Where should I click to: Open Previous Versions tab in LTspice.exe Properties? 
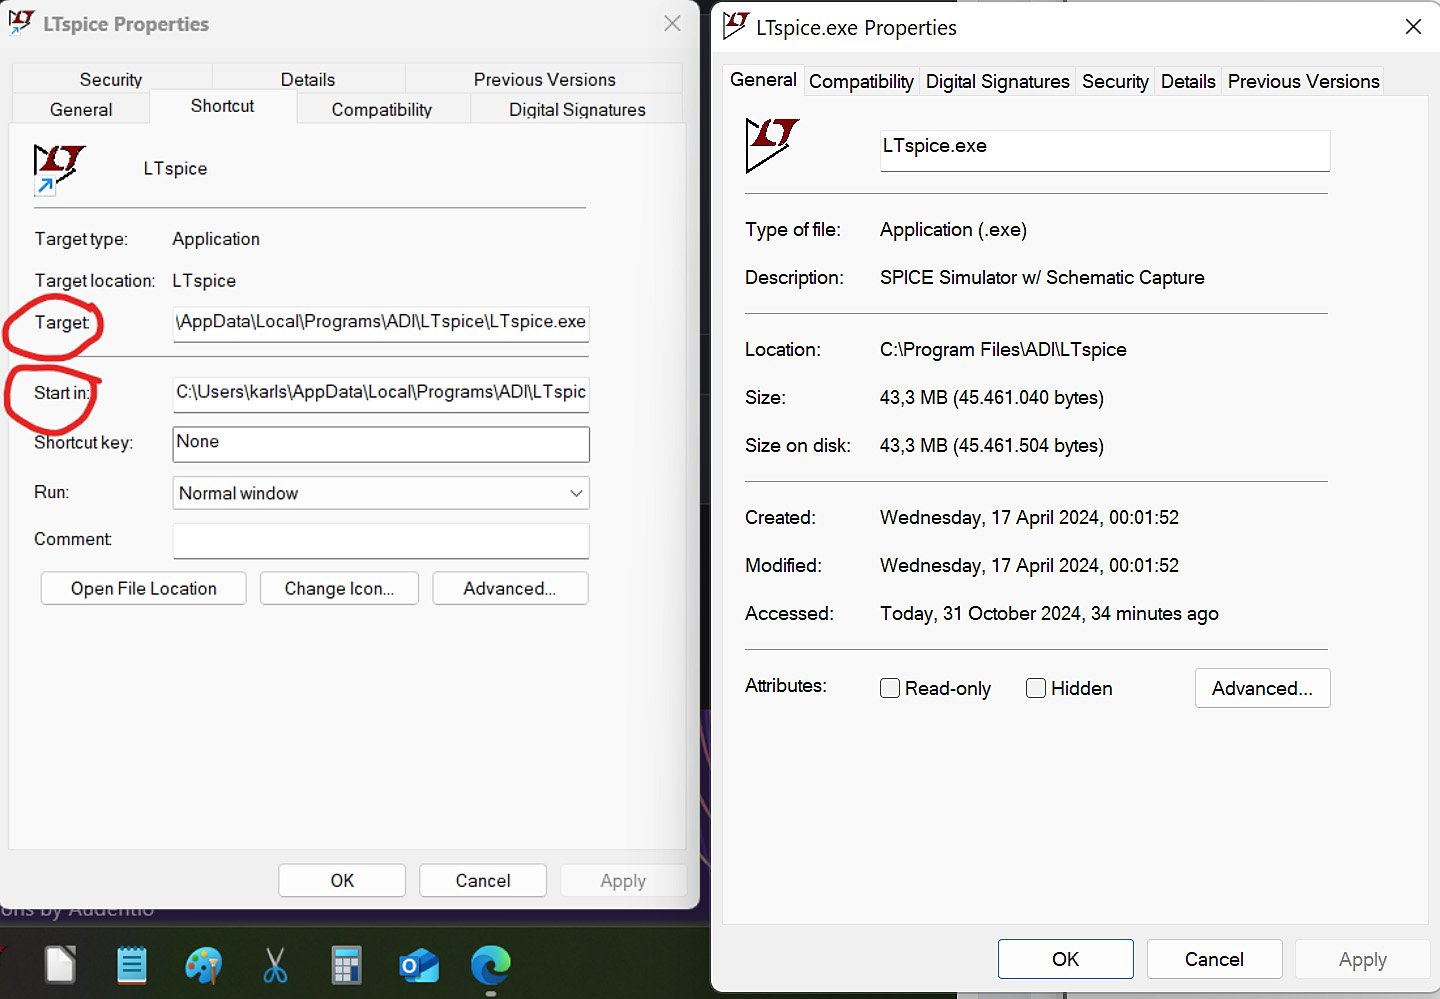pos(1303,82)
